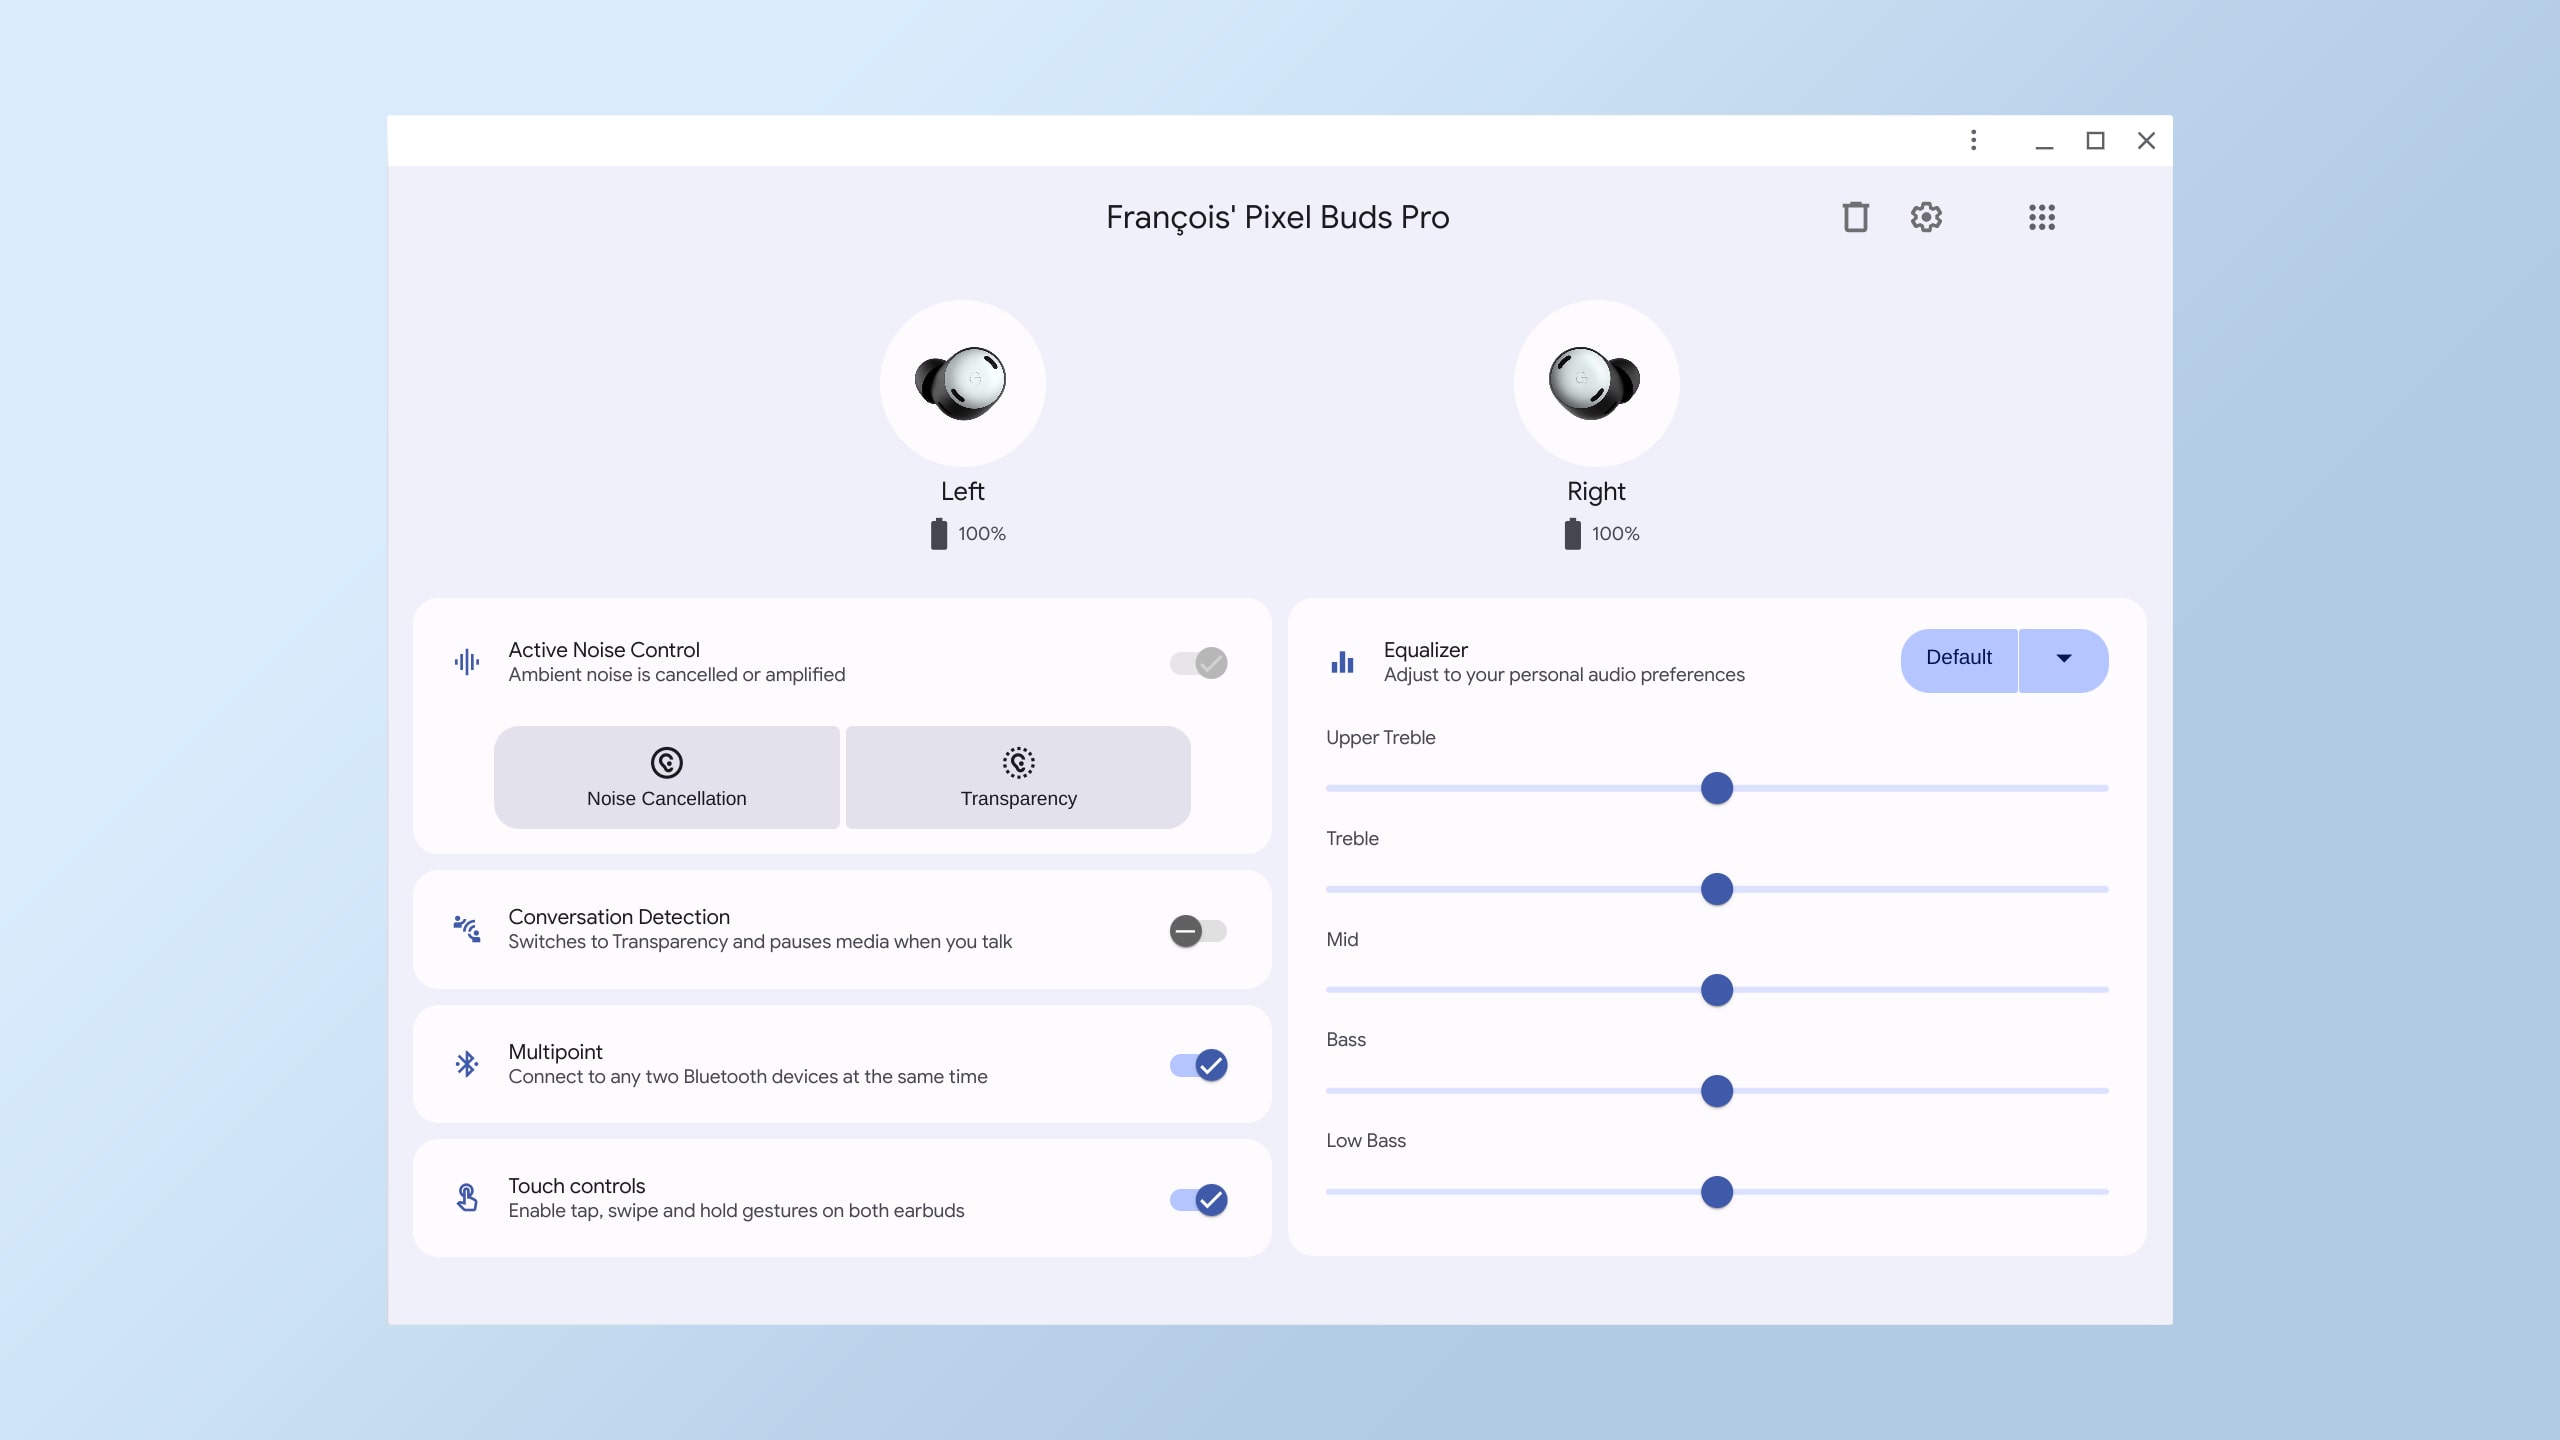
Task: Click the app grid icon top right
Action: tap(2041, 216)
